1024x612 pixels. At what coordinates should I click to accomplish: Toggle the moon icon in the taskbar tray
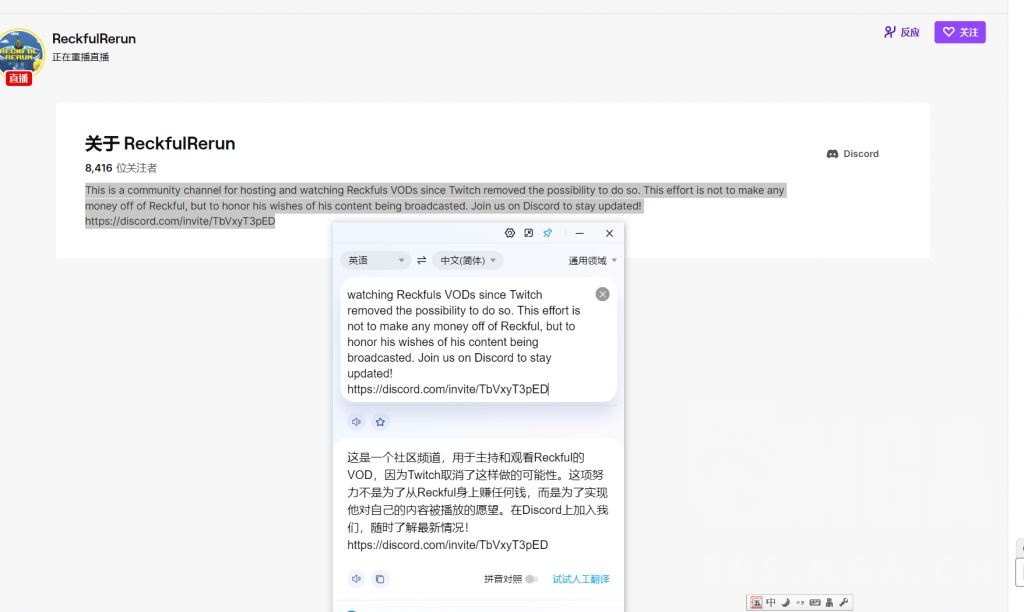pyautogui.click(x=785, y=602)
